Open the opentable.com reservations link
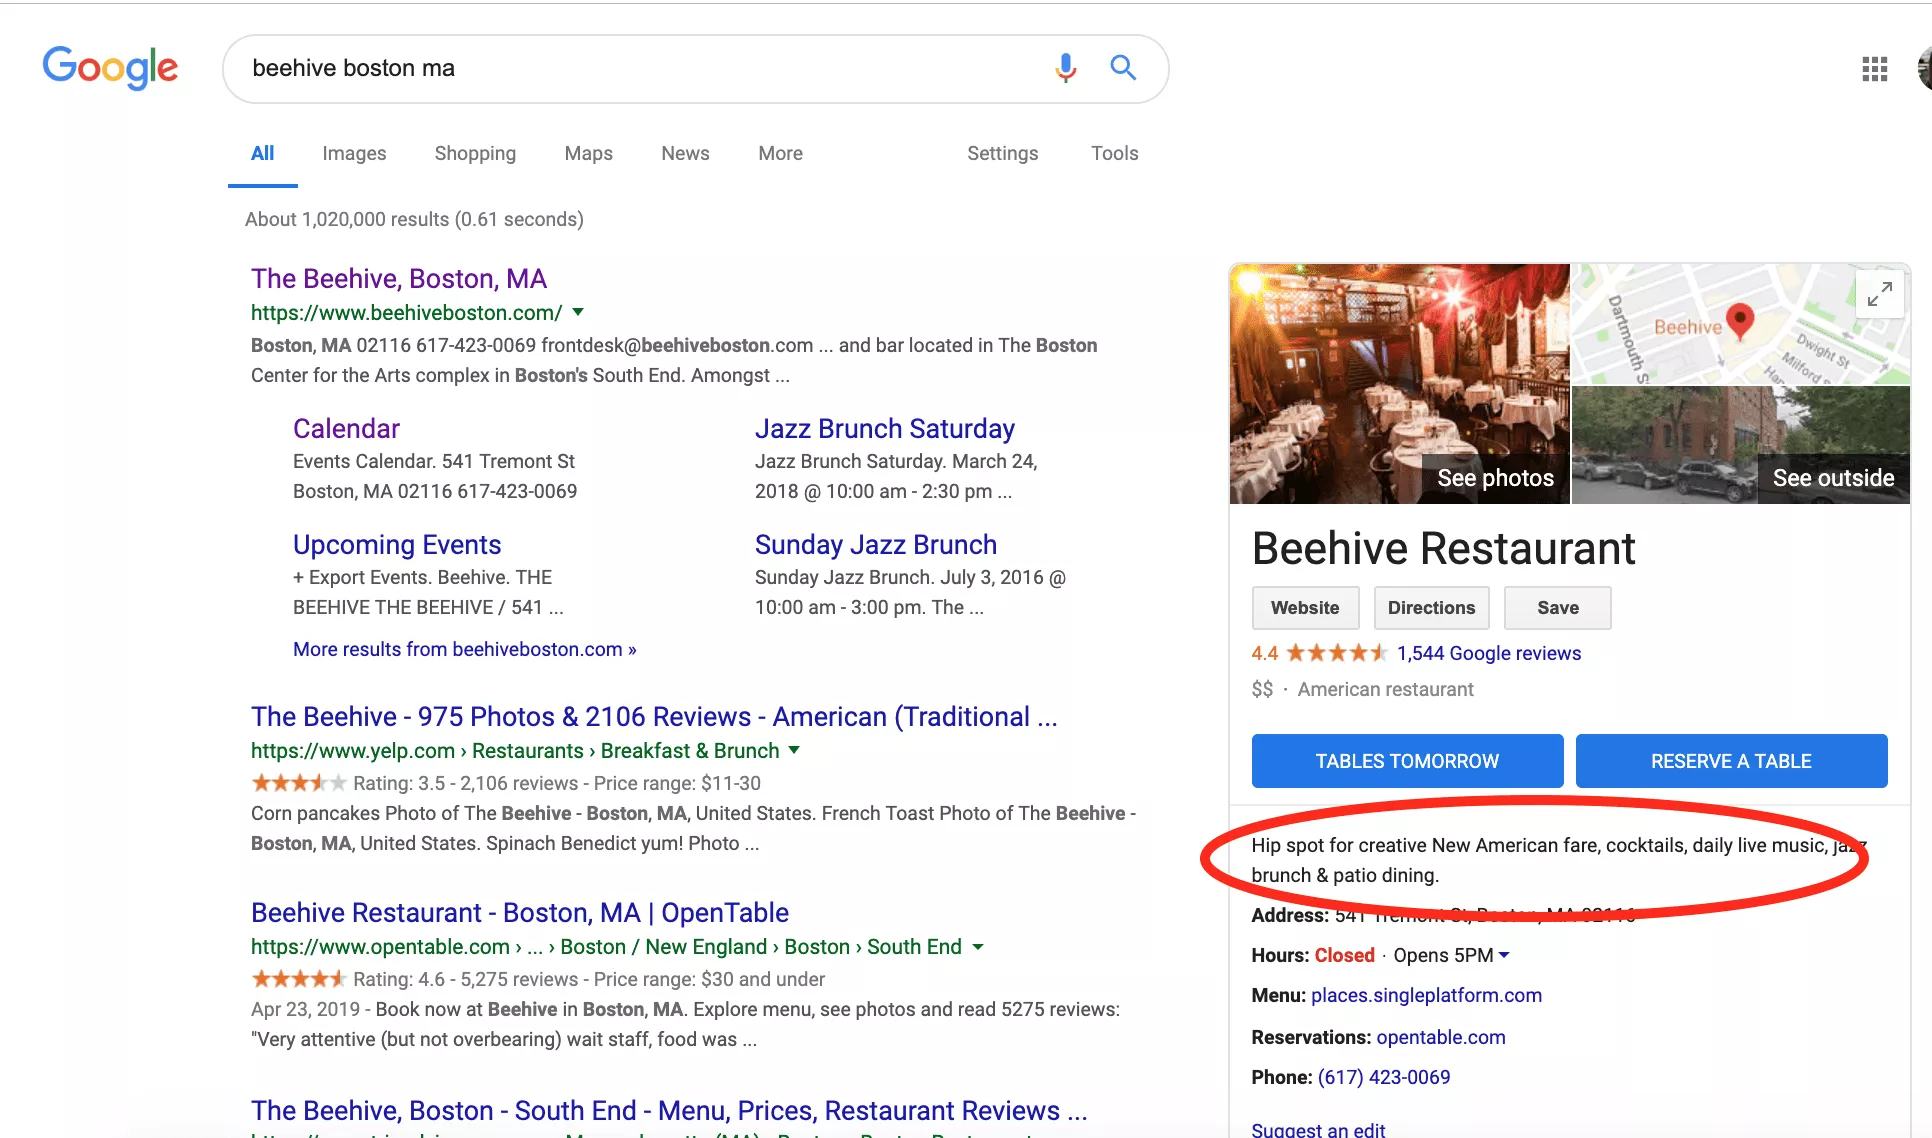1932x1138 pixels. coord(1440,1037)
